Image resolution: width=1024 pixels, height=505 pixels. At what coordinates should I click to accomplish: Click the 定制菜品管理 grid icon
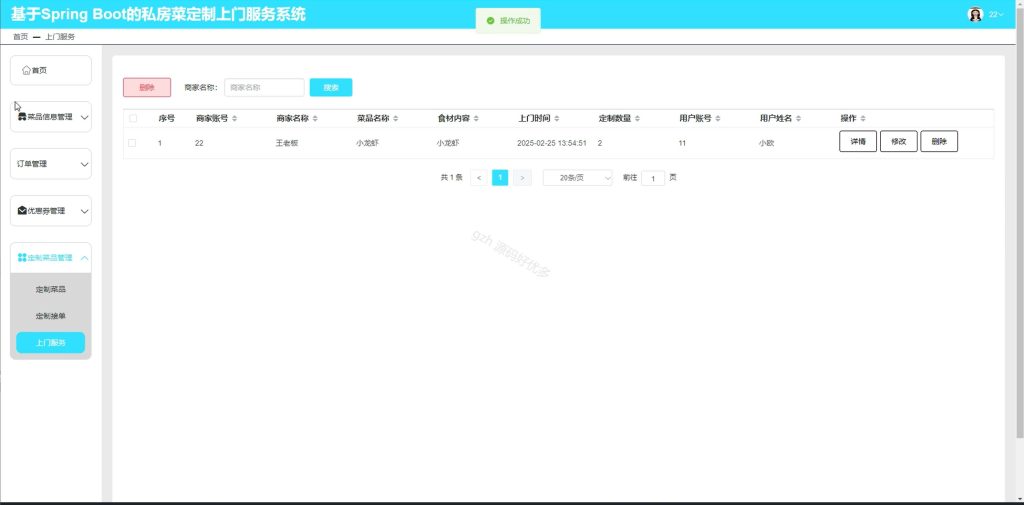(22, 257)
